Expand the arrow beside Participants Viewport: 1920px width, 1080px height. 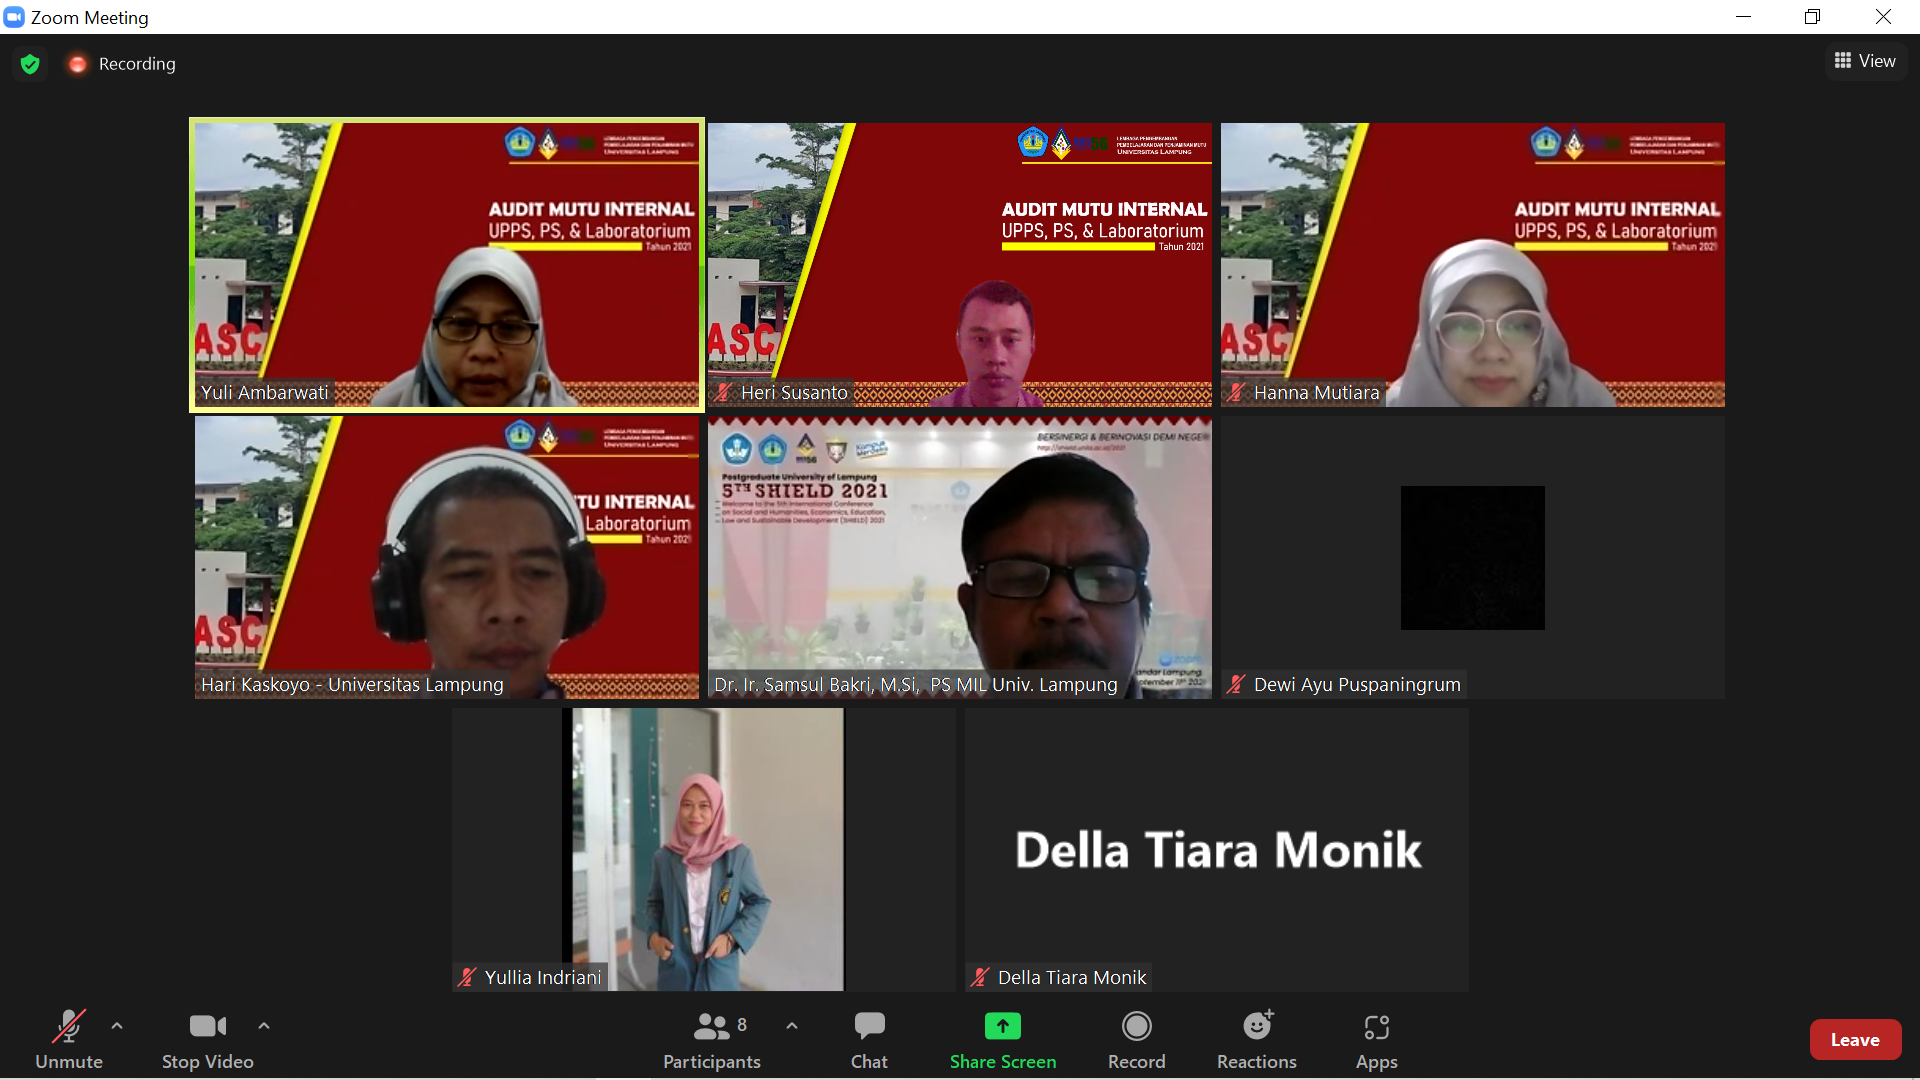click(x=792, y=1026)
